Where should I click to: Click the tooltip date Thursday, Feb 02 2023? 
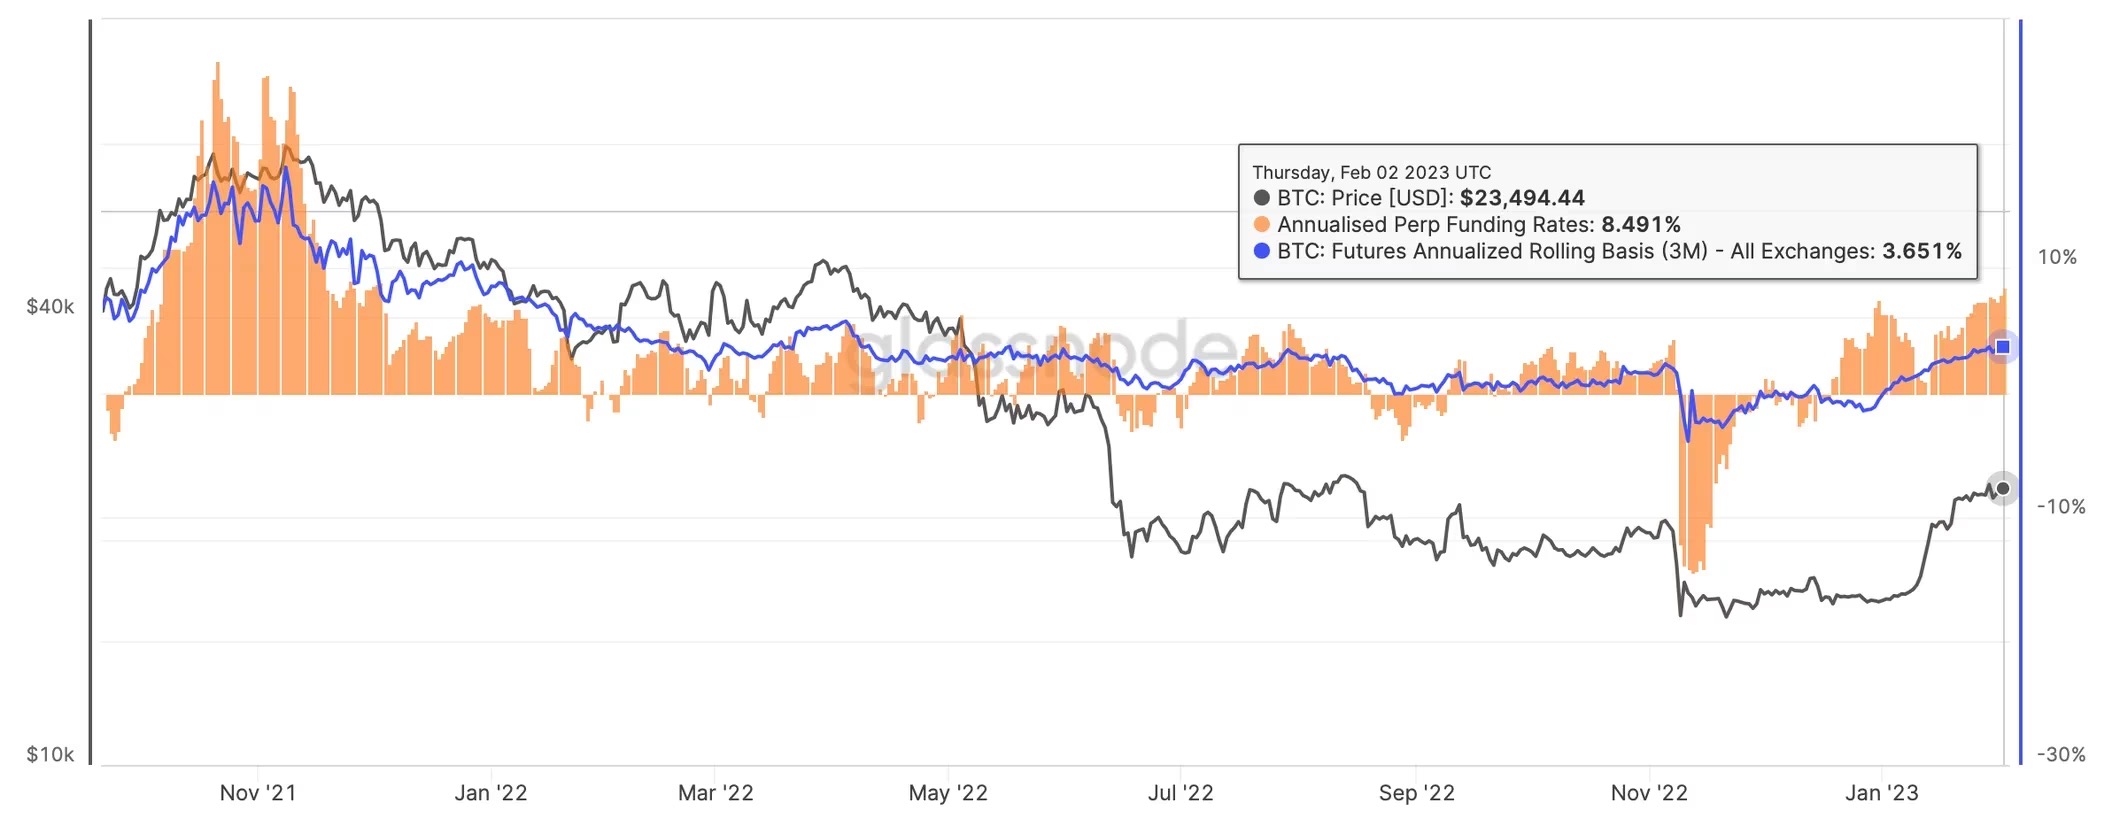pos(1351,172)
